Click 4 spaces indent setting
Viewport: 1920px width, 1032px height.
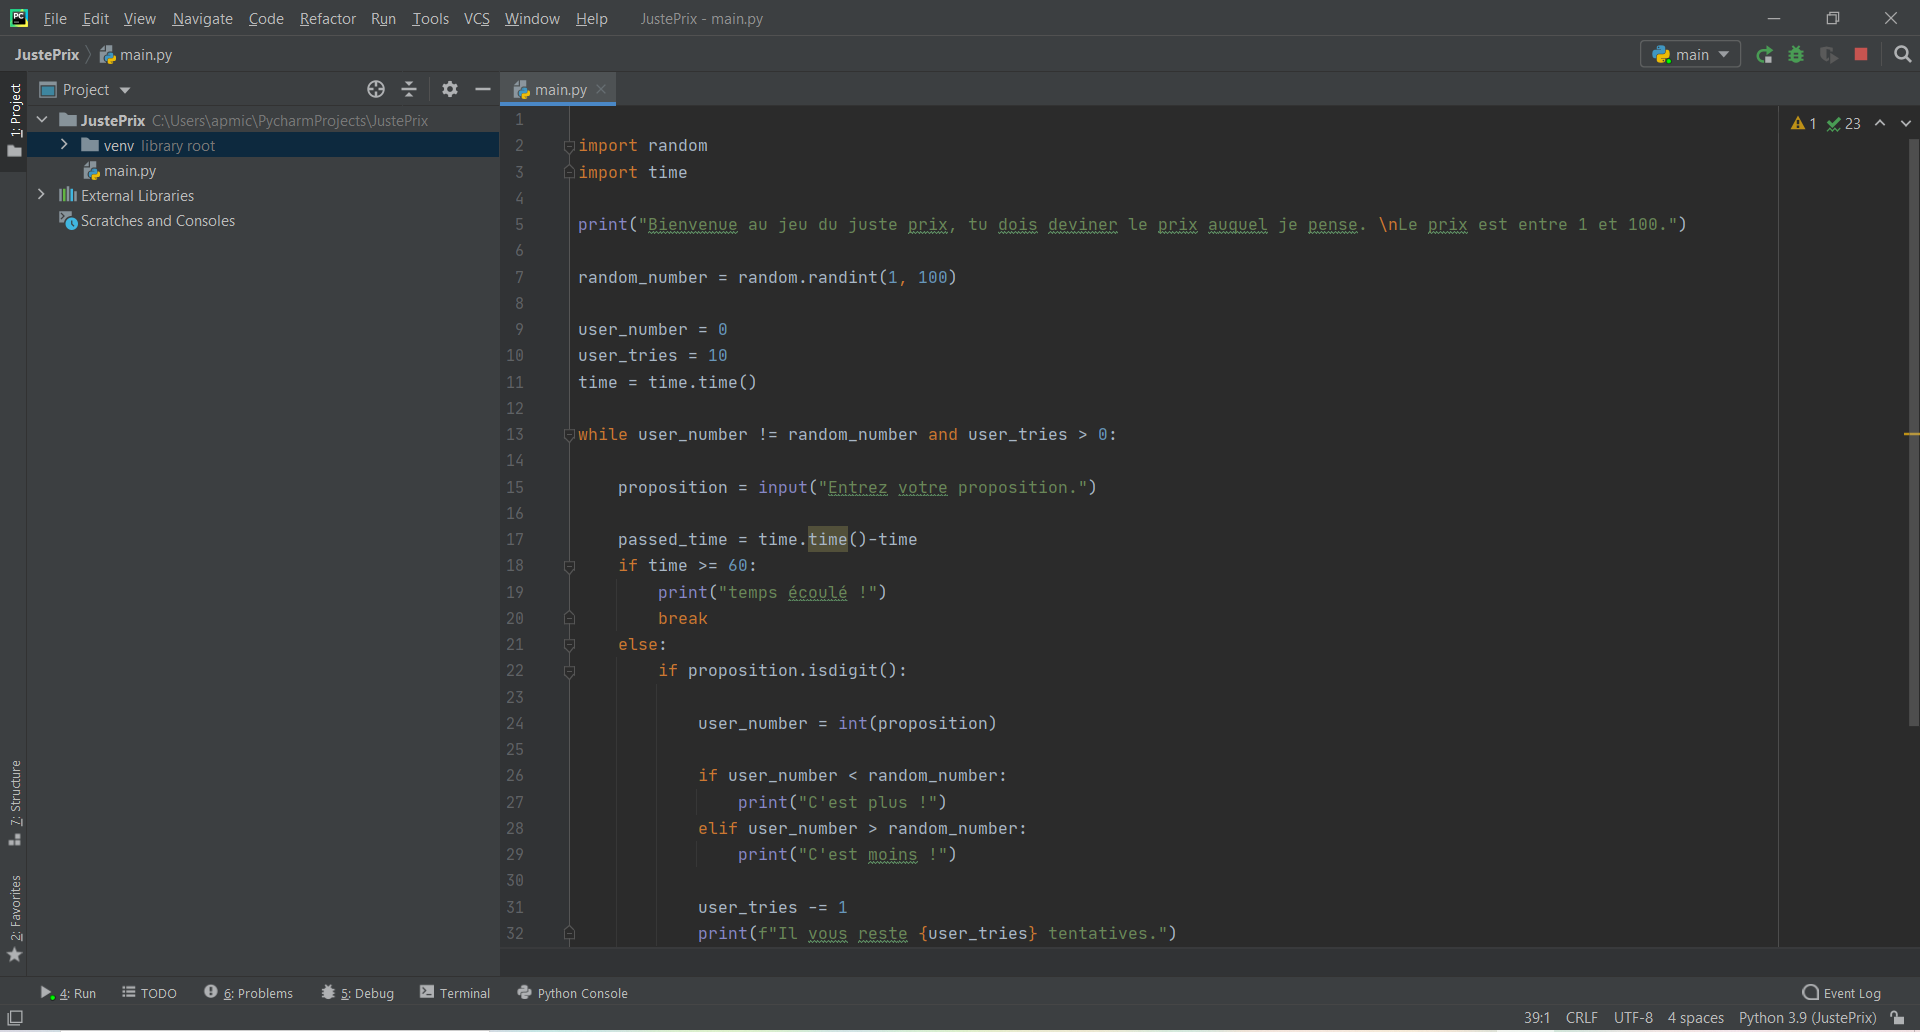tap(1695, 1018)
